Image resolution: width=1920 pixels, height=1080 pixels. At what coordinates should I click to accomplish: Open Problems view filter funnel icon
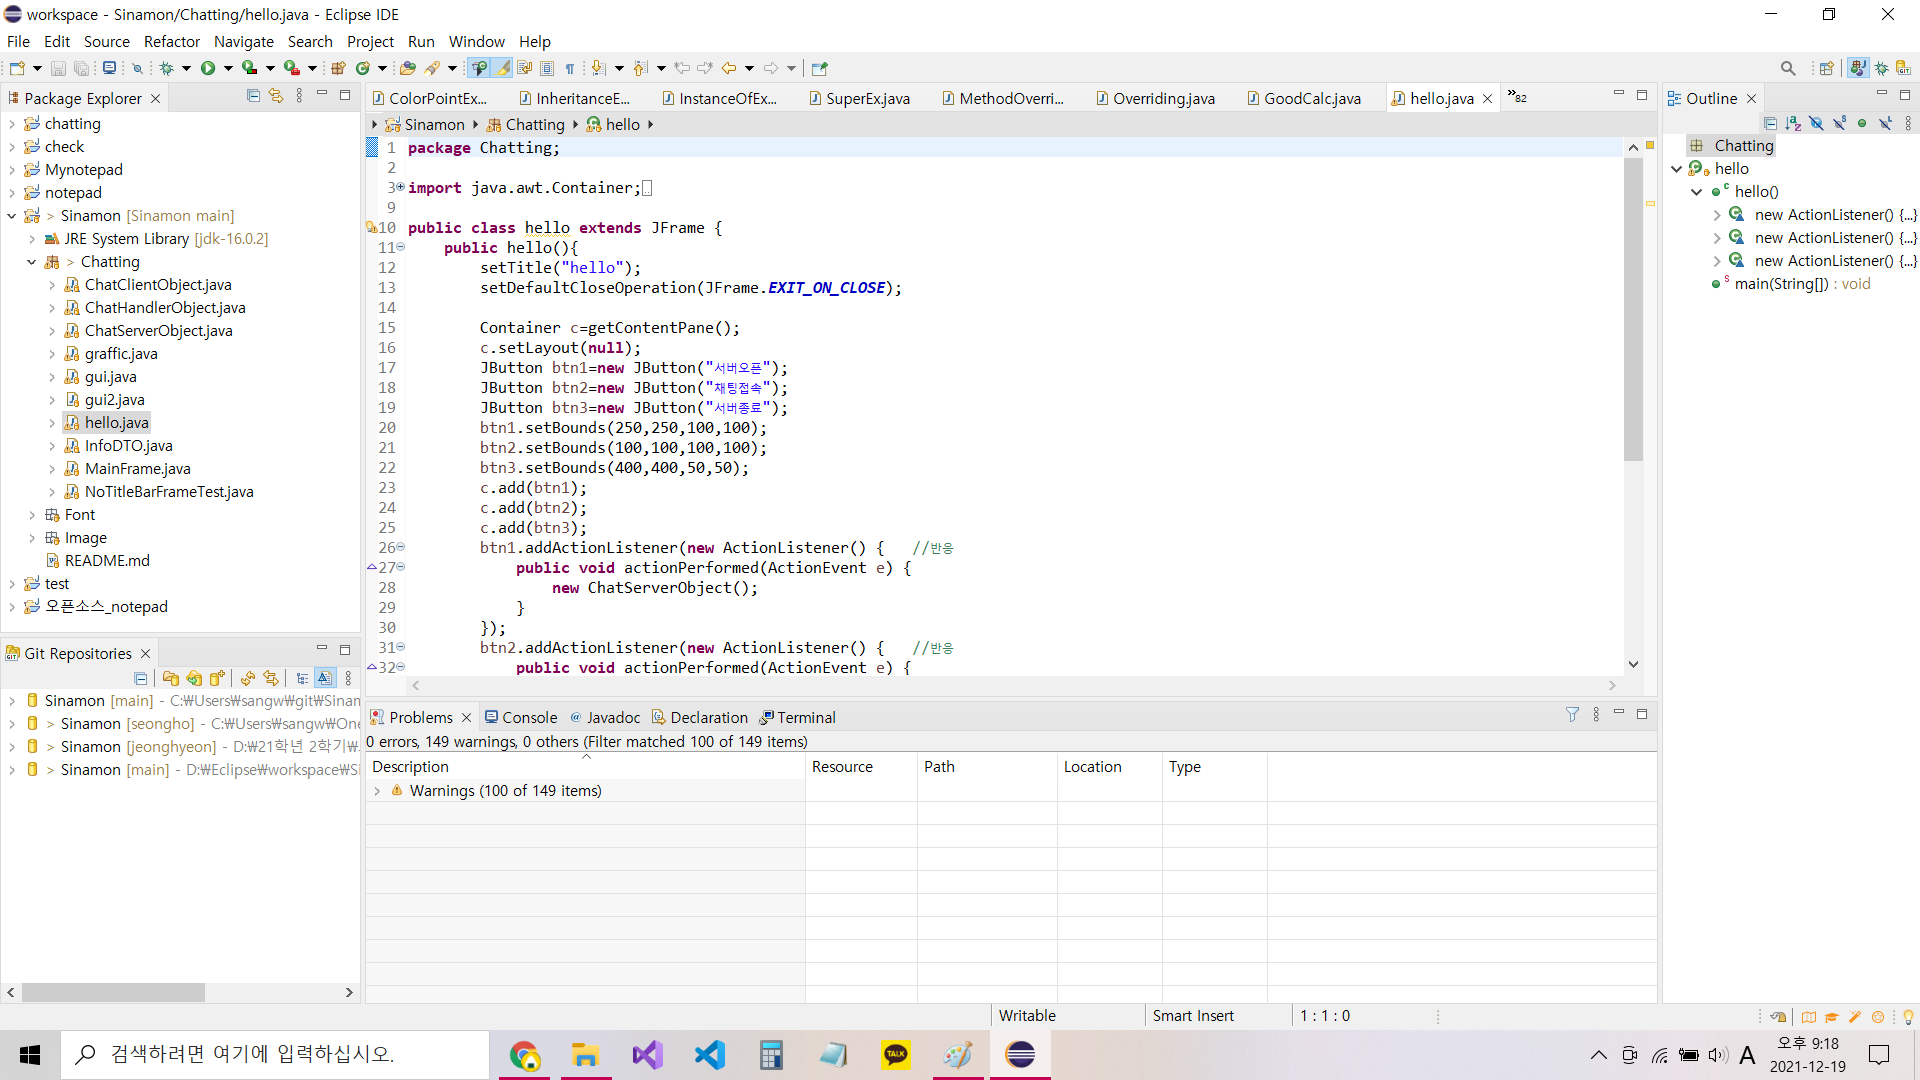pyautogui.click(x=1572, y=714)
